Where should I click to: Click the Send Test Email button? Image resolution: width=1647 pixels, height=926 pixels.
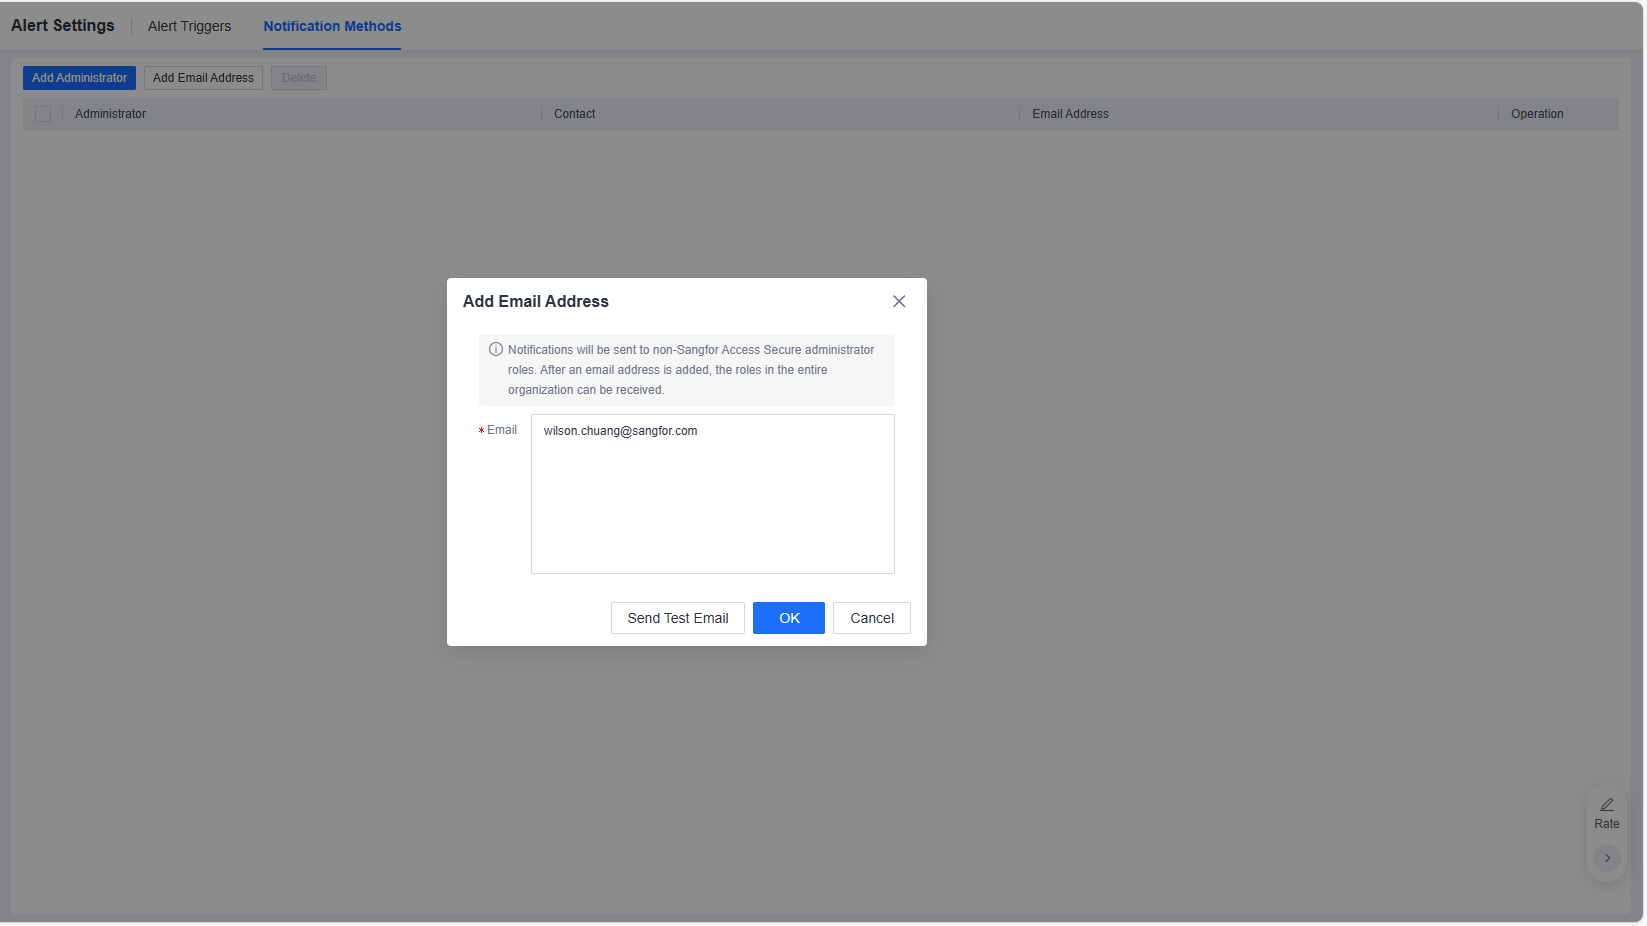coord(678,618)
